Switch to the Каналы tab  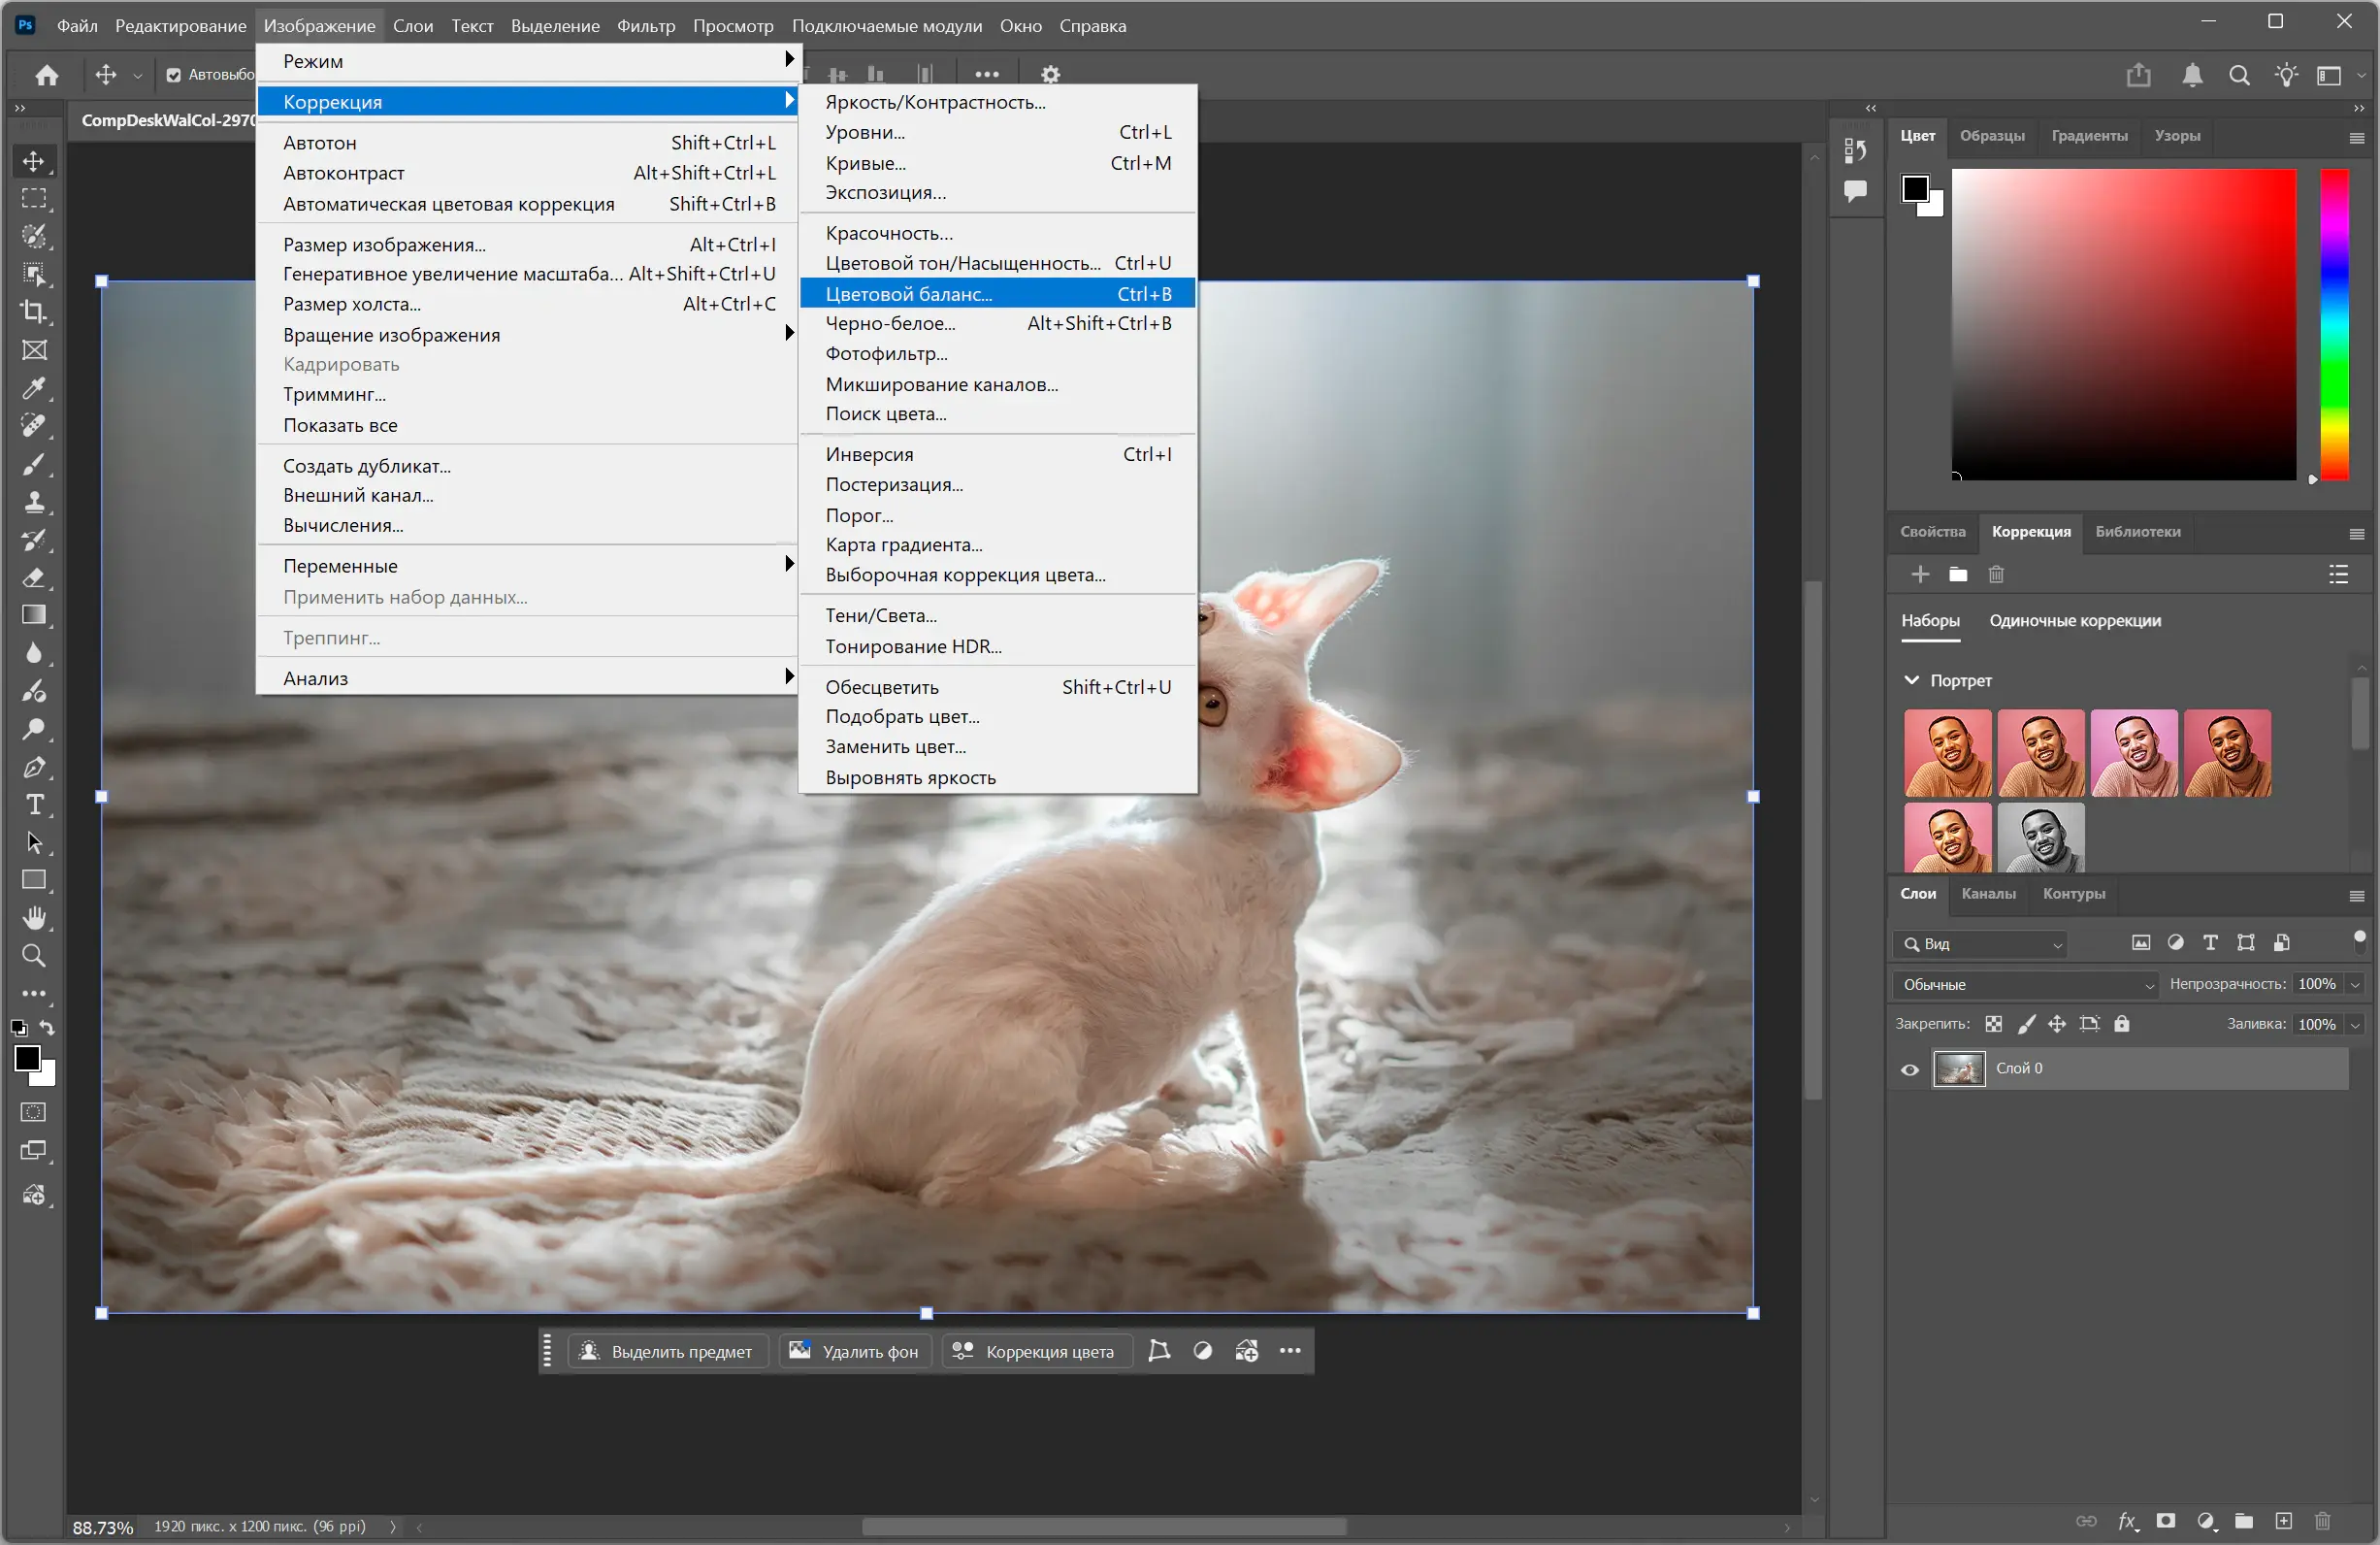(x=1988, y=894)
